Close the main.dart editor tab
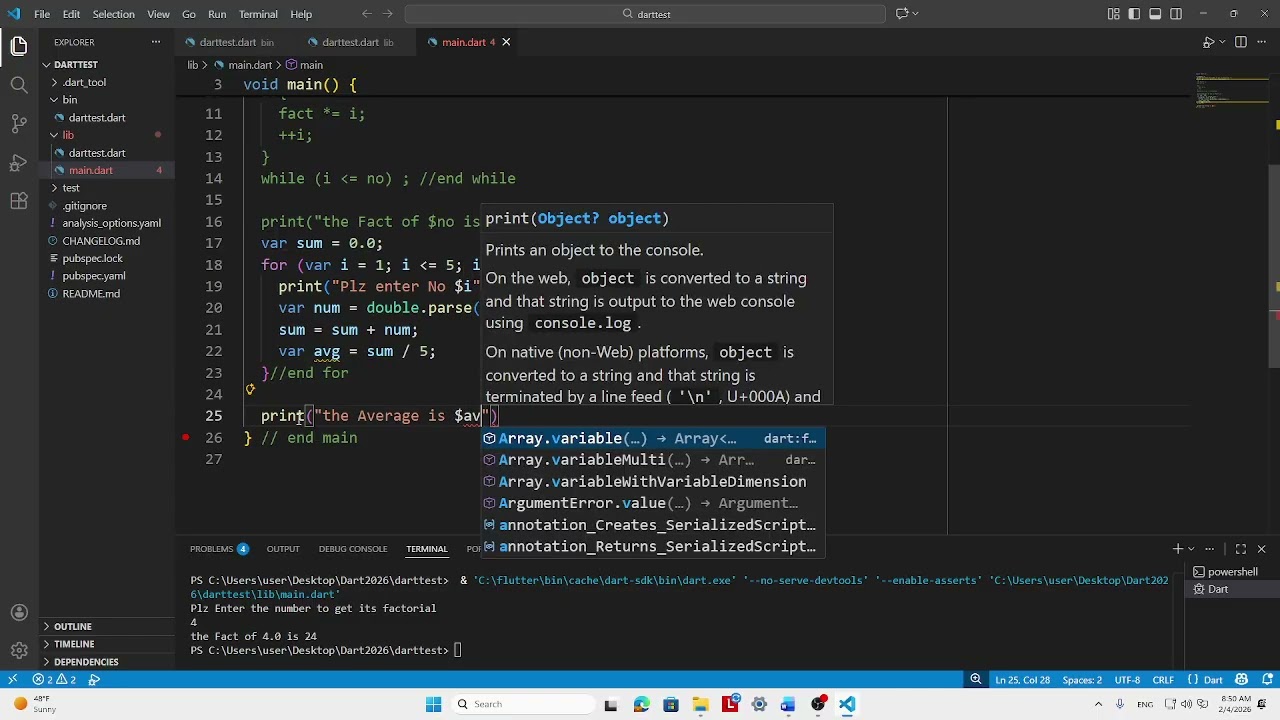 [x=506, y=42]
